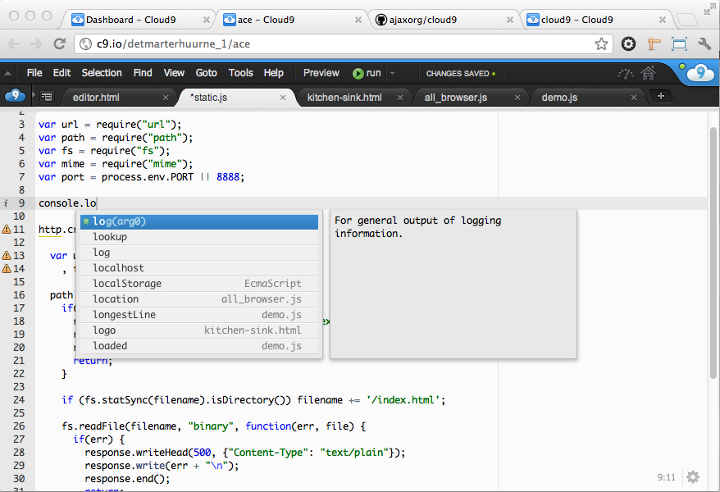This screenshot has width=720, height=492.
Task: Open the Find menu
Action: [143, 73]
